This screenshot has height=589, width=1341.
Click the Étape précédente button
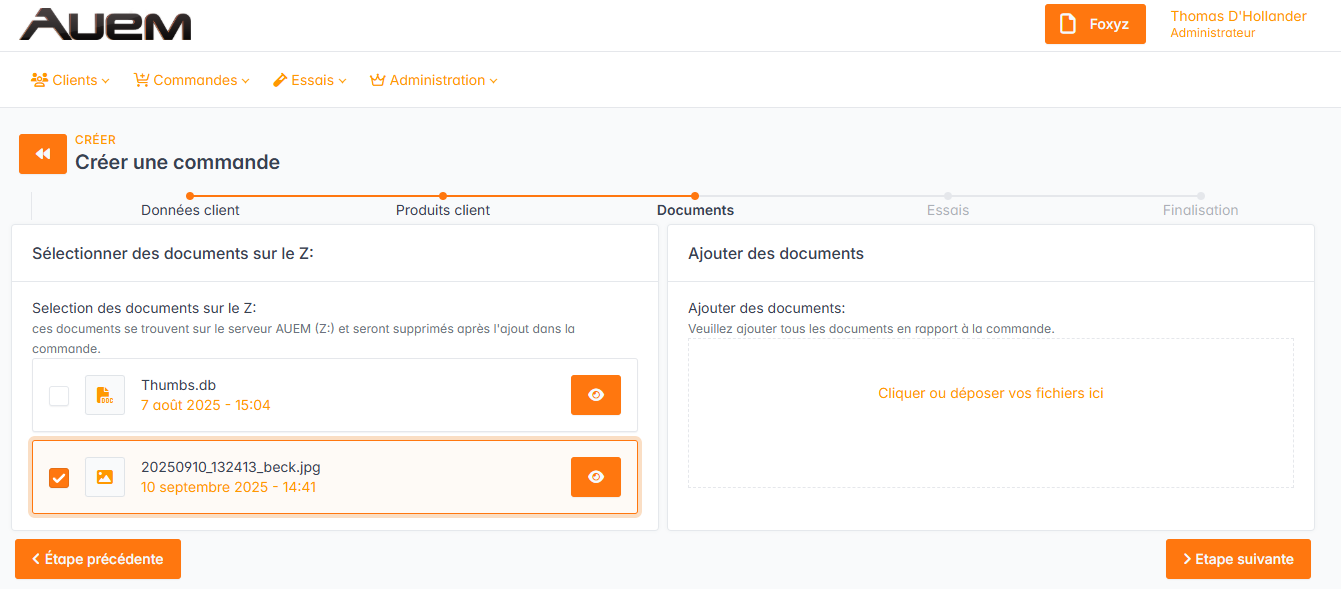coord(98,559)
